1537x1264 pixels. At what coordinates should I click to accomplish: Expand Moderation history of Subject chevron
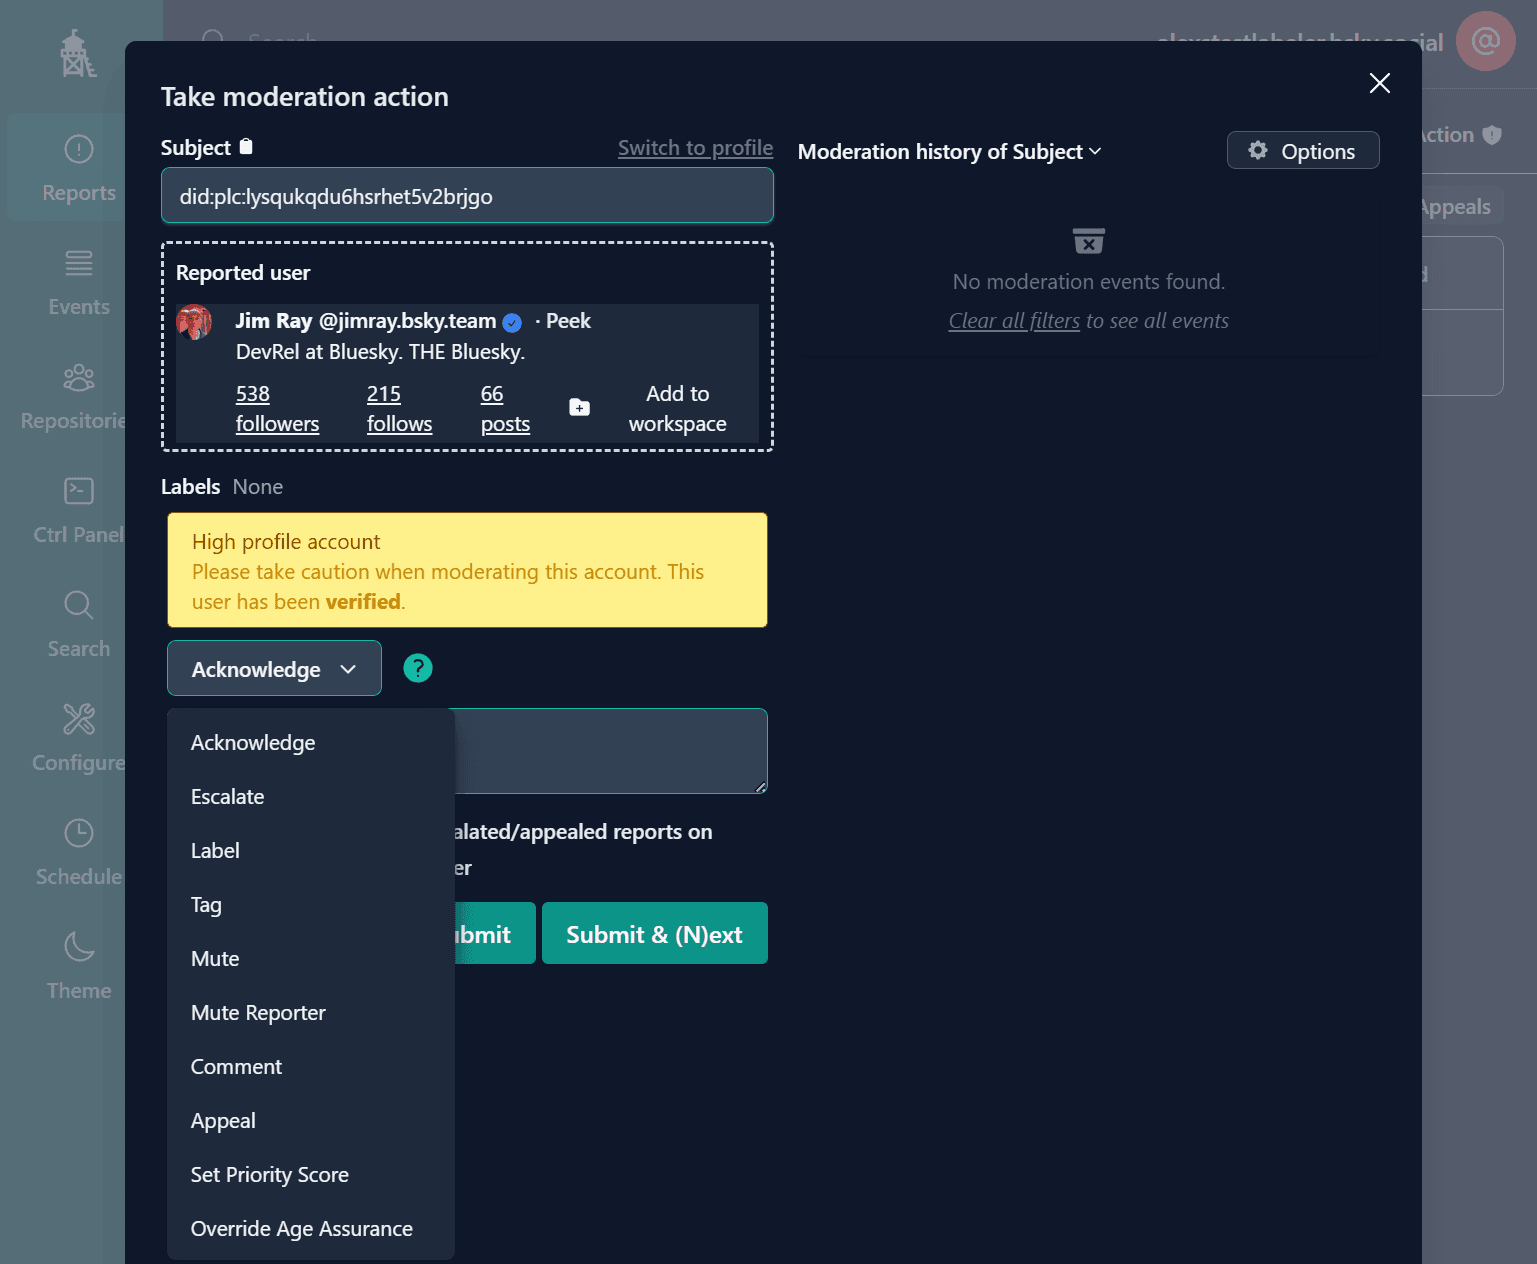tap(1095, 151)
